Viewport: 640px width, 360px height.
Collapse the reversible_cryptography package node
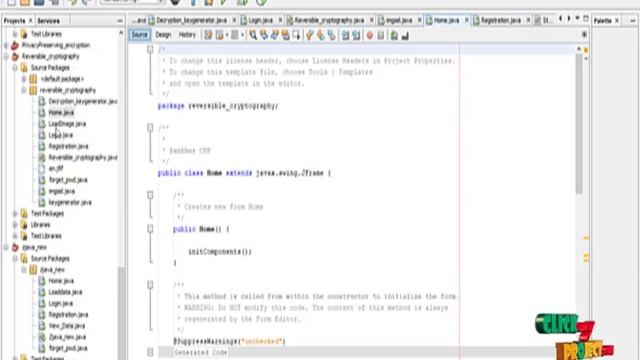pyautogui.click(x=24, y=90)
